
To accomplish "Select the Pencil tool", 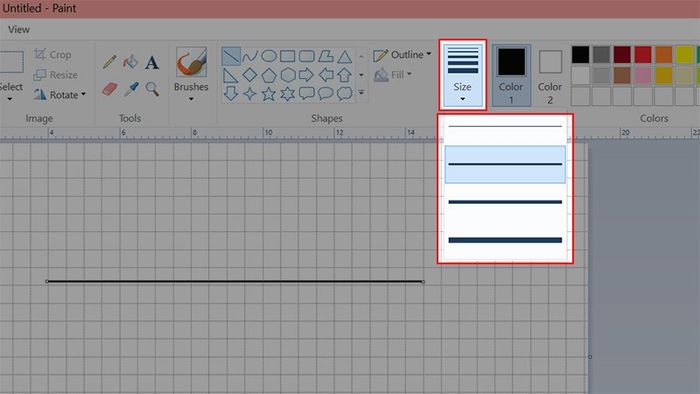I will (109, 62).
